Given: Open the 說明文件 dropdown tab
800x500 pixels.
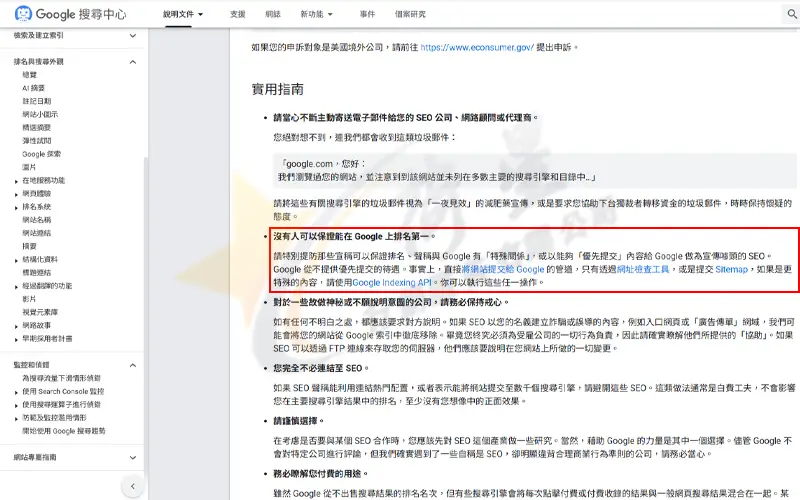Looking at the screenshot, I should [183, 14].
